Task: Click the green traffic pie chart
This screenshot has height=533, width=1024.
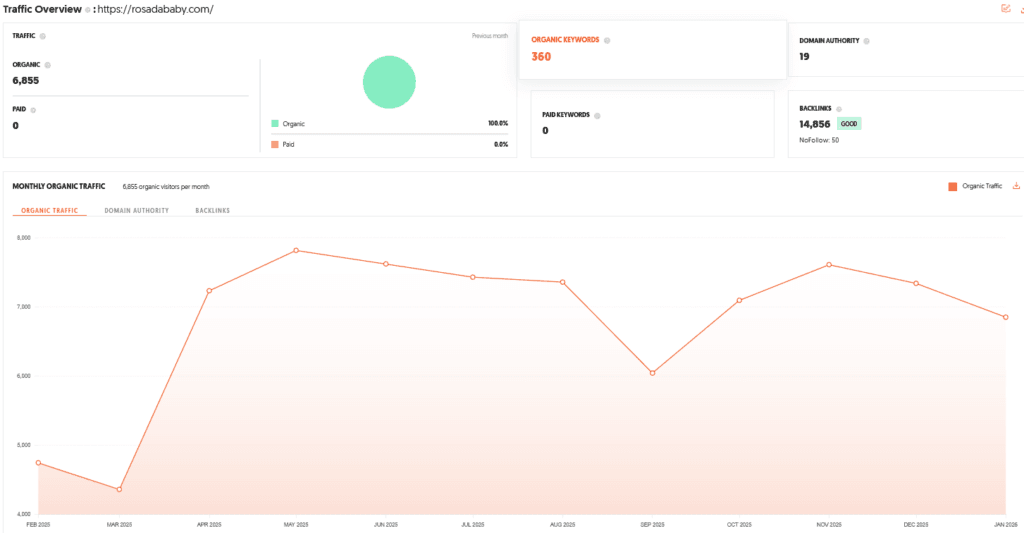Action: (389, 81)
